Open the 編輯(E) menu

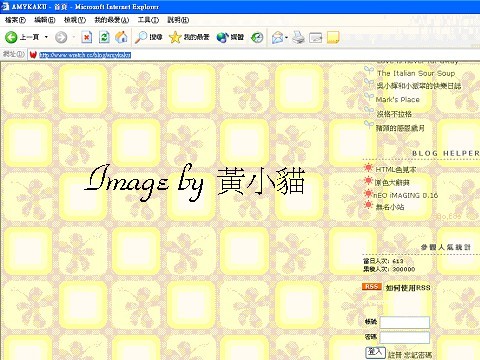45,20
